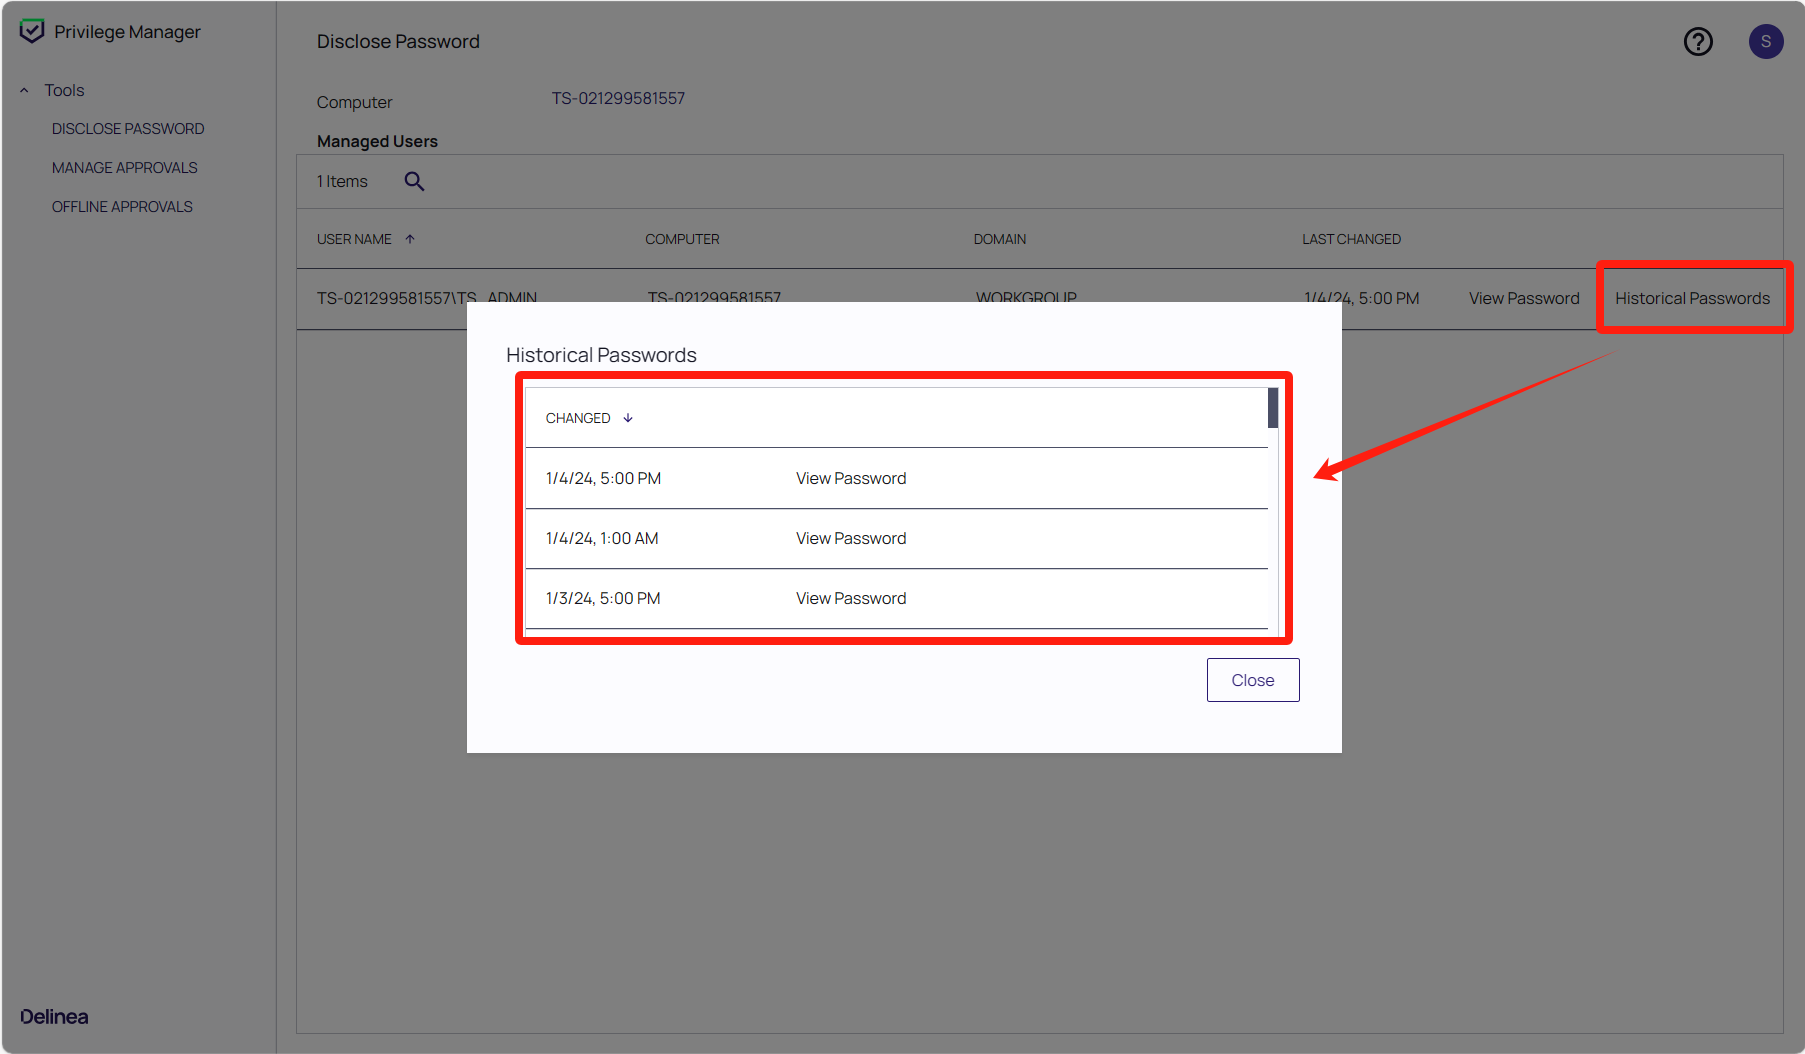1805x1054 pixels.
Task: View password changed 1/3/24, 5:00 PM
Action: 851,598
